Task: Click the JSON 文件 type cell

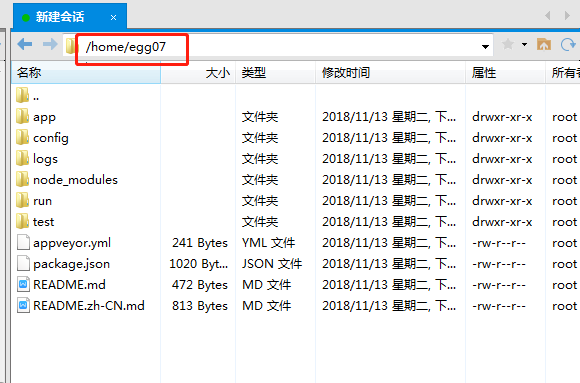Action: pos(272,264)
